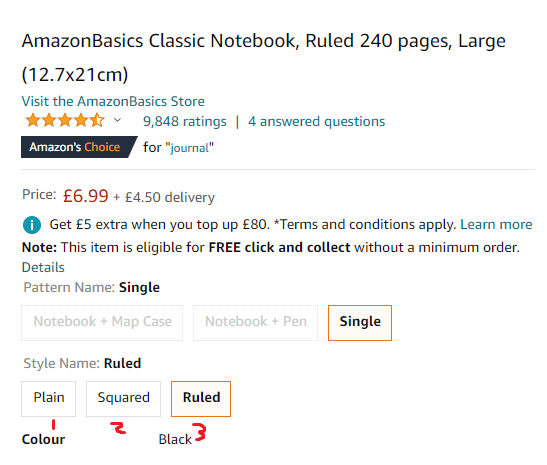Screen dimensions: 547x465
Task: Select the Notebook + Pen pattern option
Action: (x=255, y=323)
